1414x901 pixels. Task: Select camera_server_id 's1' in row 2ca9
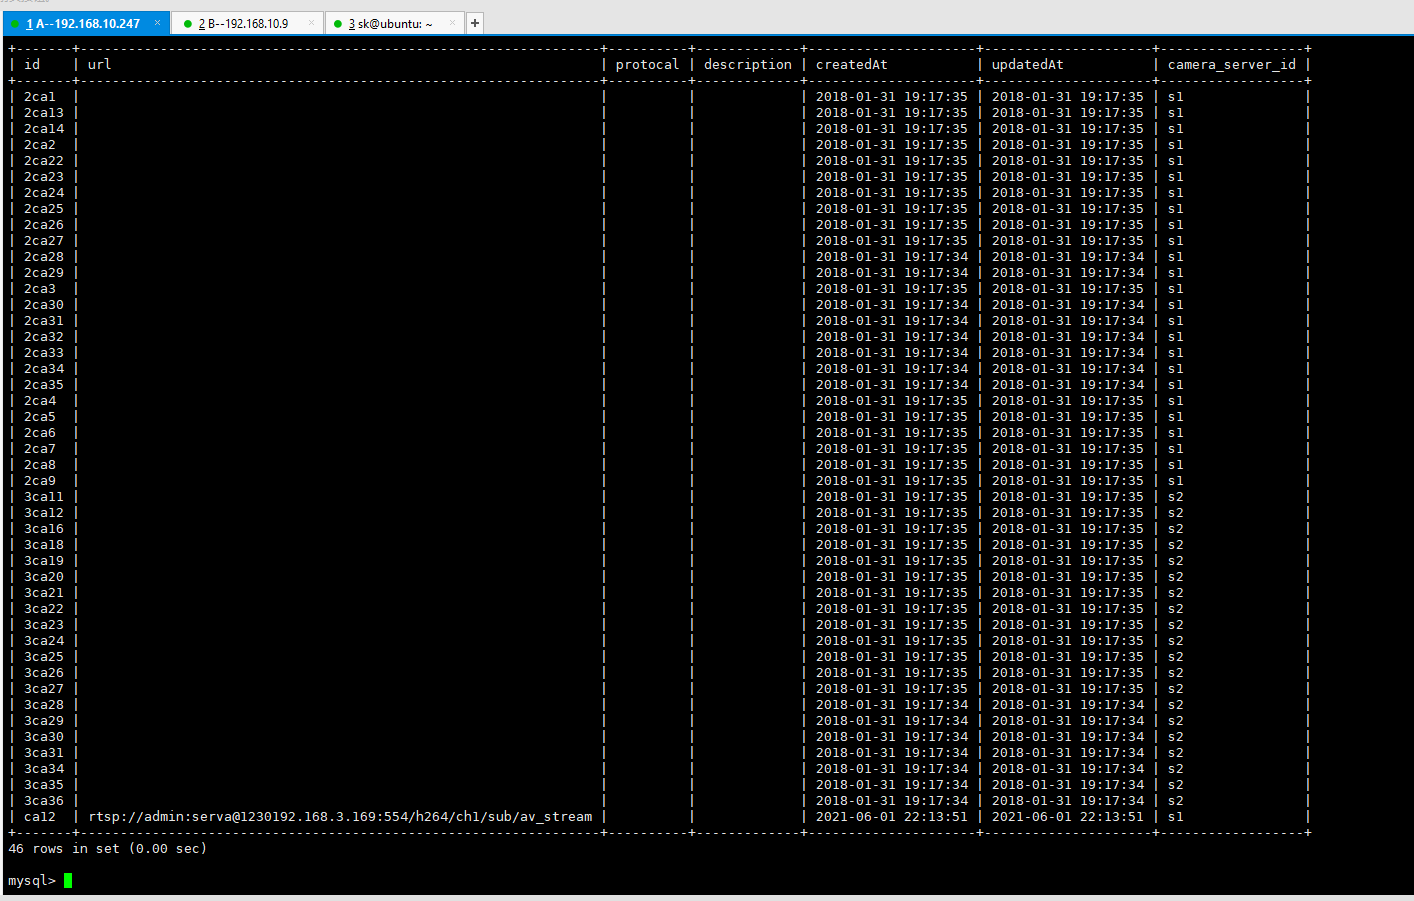[x=1175, y=480]
